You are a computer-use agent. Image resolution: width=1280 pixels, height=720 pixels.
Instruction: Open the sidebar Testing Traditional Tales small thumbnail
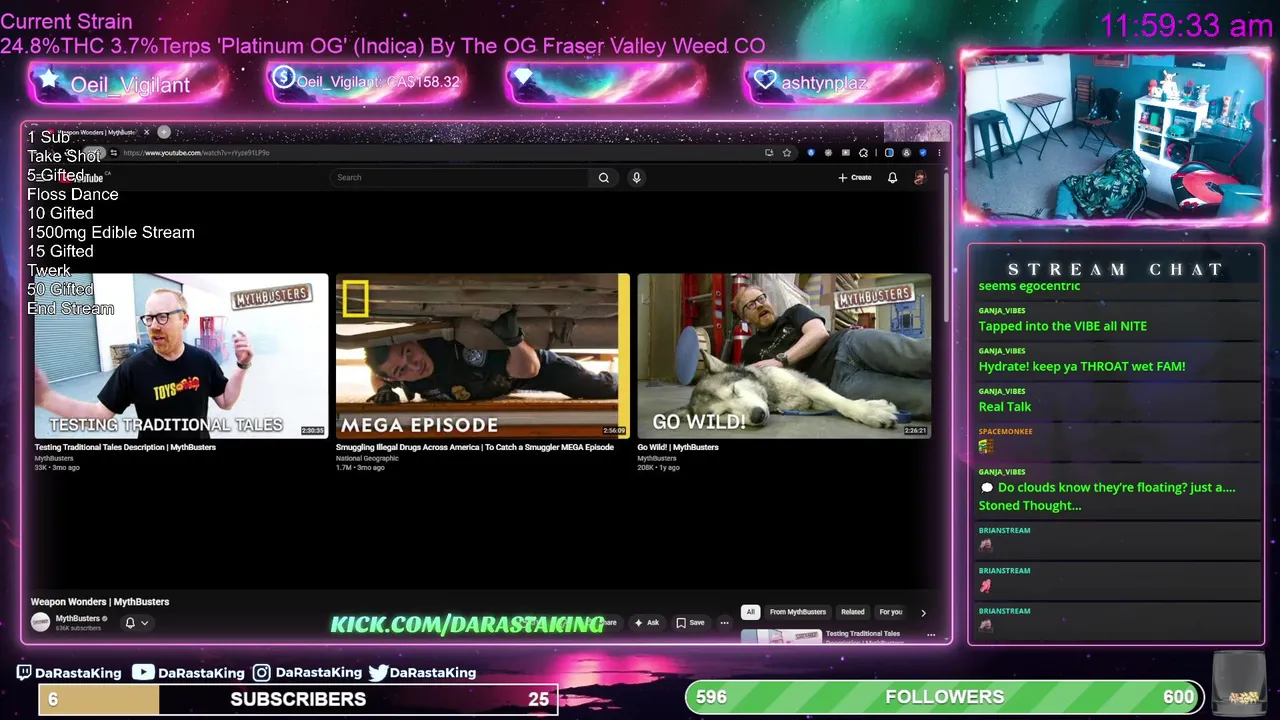tap(781, 636)
